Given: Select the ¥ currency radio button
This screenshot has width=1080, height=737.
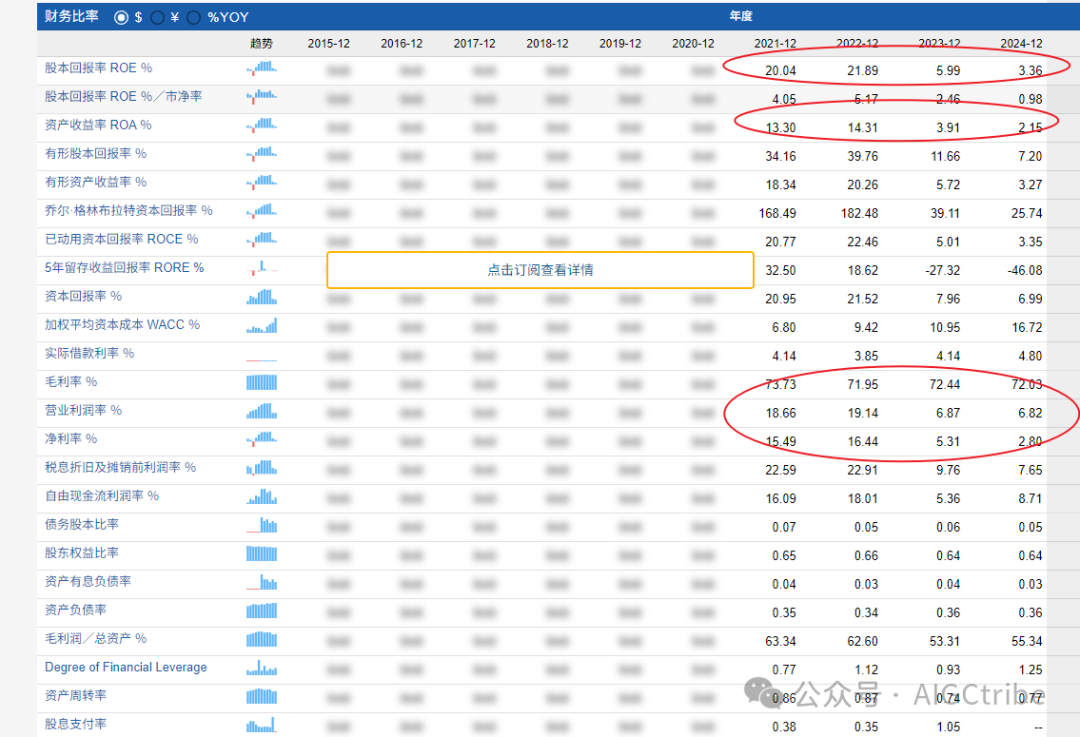Looking at the screenshot, I should [x=158, y=17].
